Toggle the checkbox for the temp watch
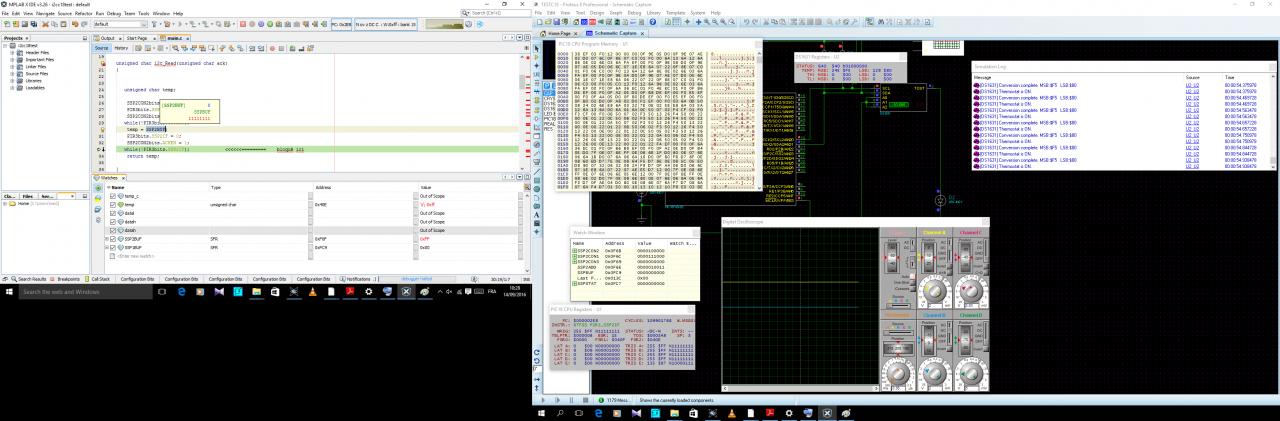1280x421 pixels. click(112, 204)
